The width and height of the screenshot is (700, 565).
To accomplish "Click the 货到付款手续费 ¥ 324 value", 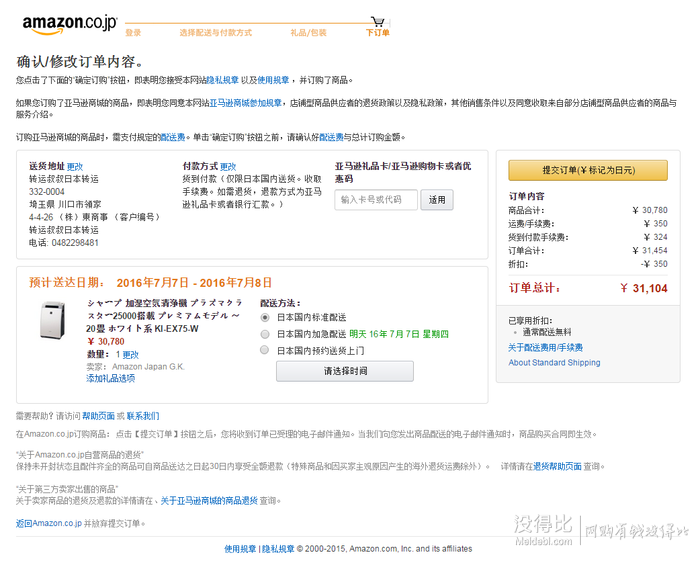I will (x=655, y=237).
